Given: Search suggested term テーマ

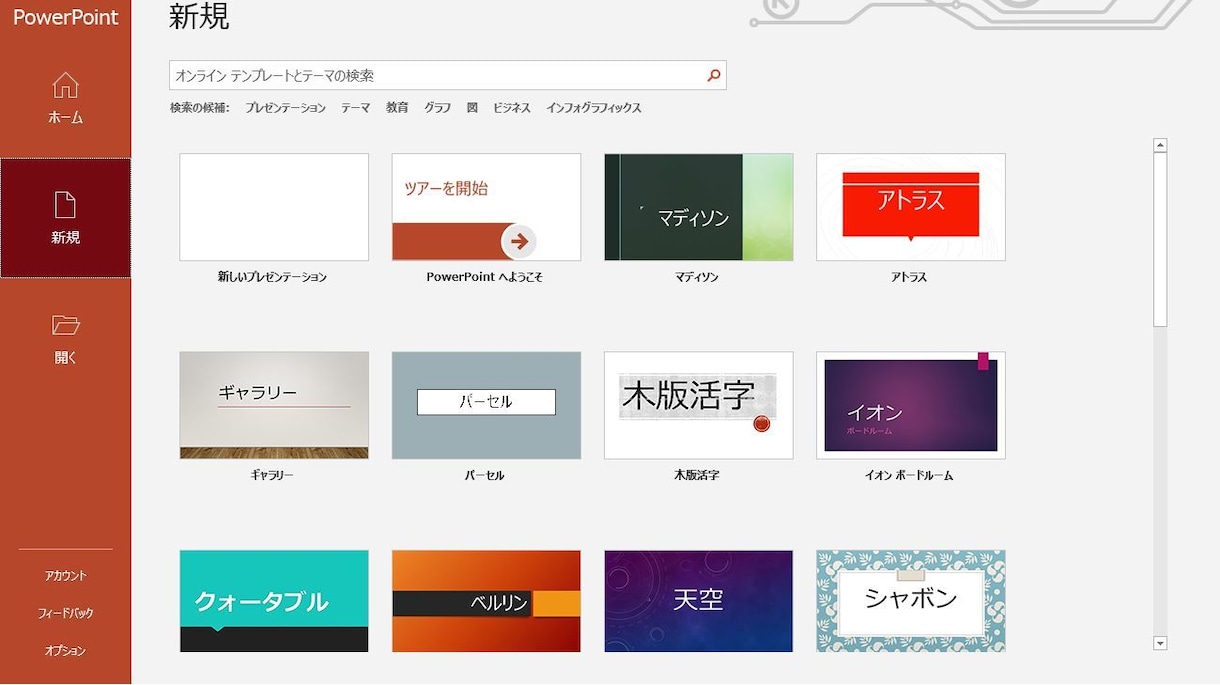Looking at the screenshot, I should tap(356, 108).
